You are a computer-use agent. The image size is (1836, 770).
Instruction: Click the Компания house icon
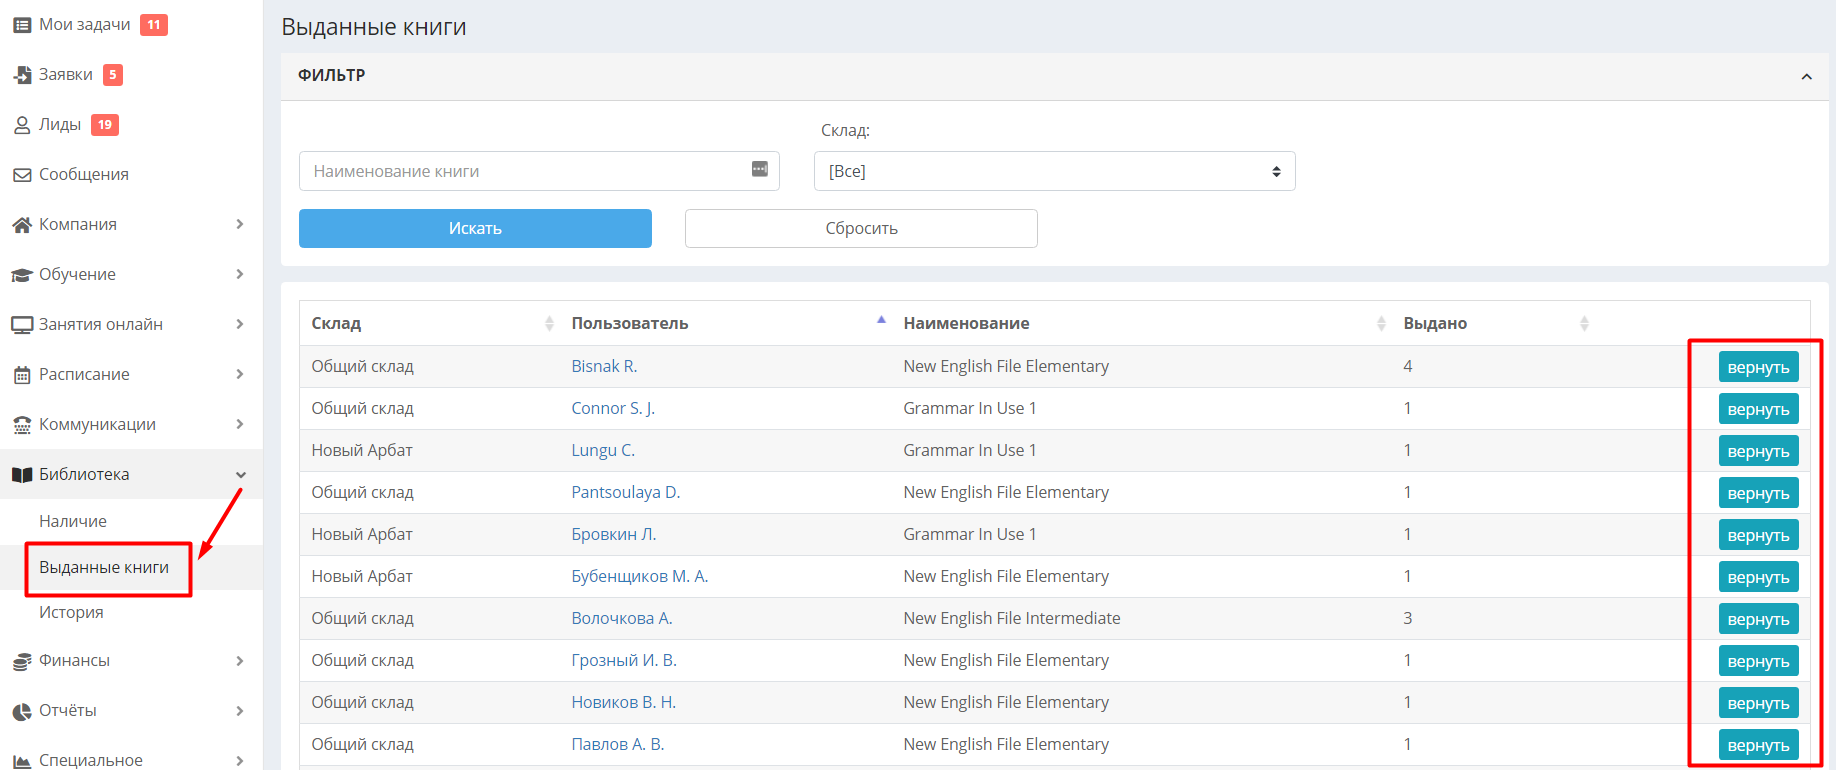tap(22, 225)
